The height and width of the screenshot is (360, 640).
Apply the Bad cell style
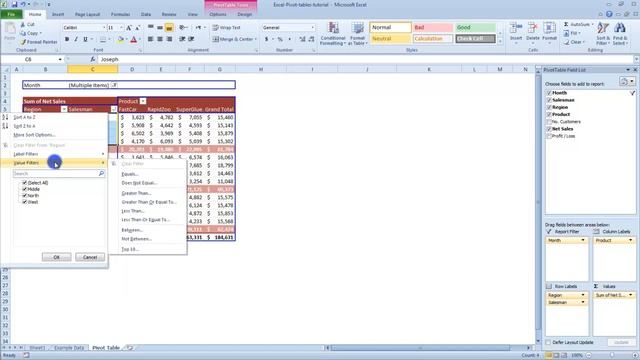point(433,27)
